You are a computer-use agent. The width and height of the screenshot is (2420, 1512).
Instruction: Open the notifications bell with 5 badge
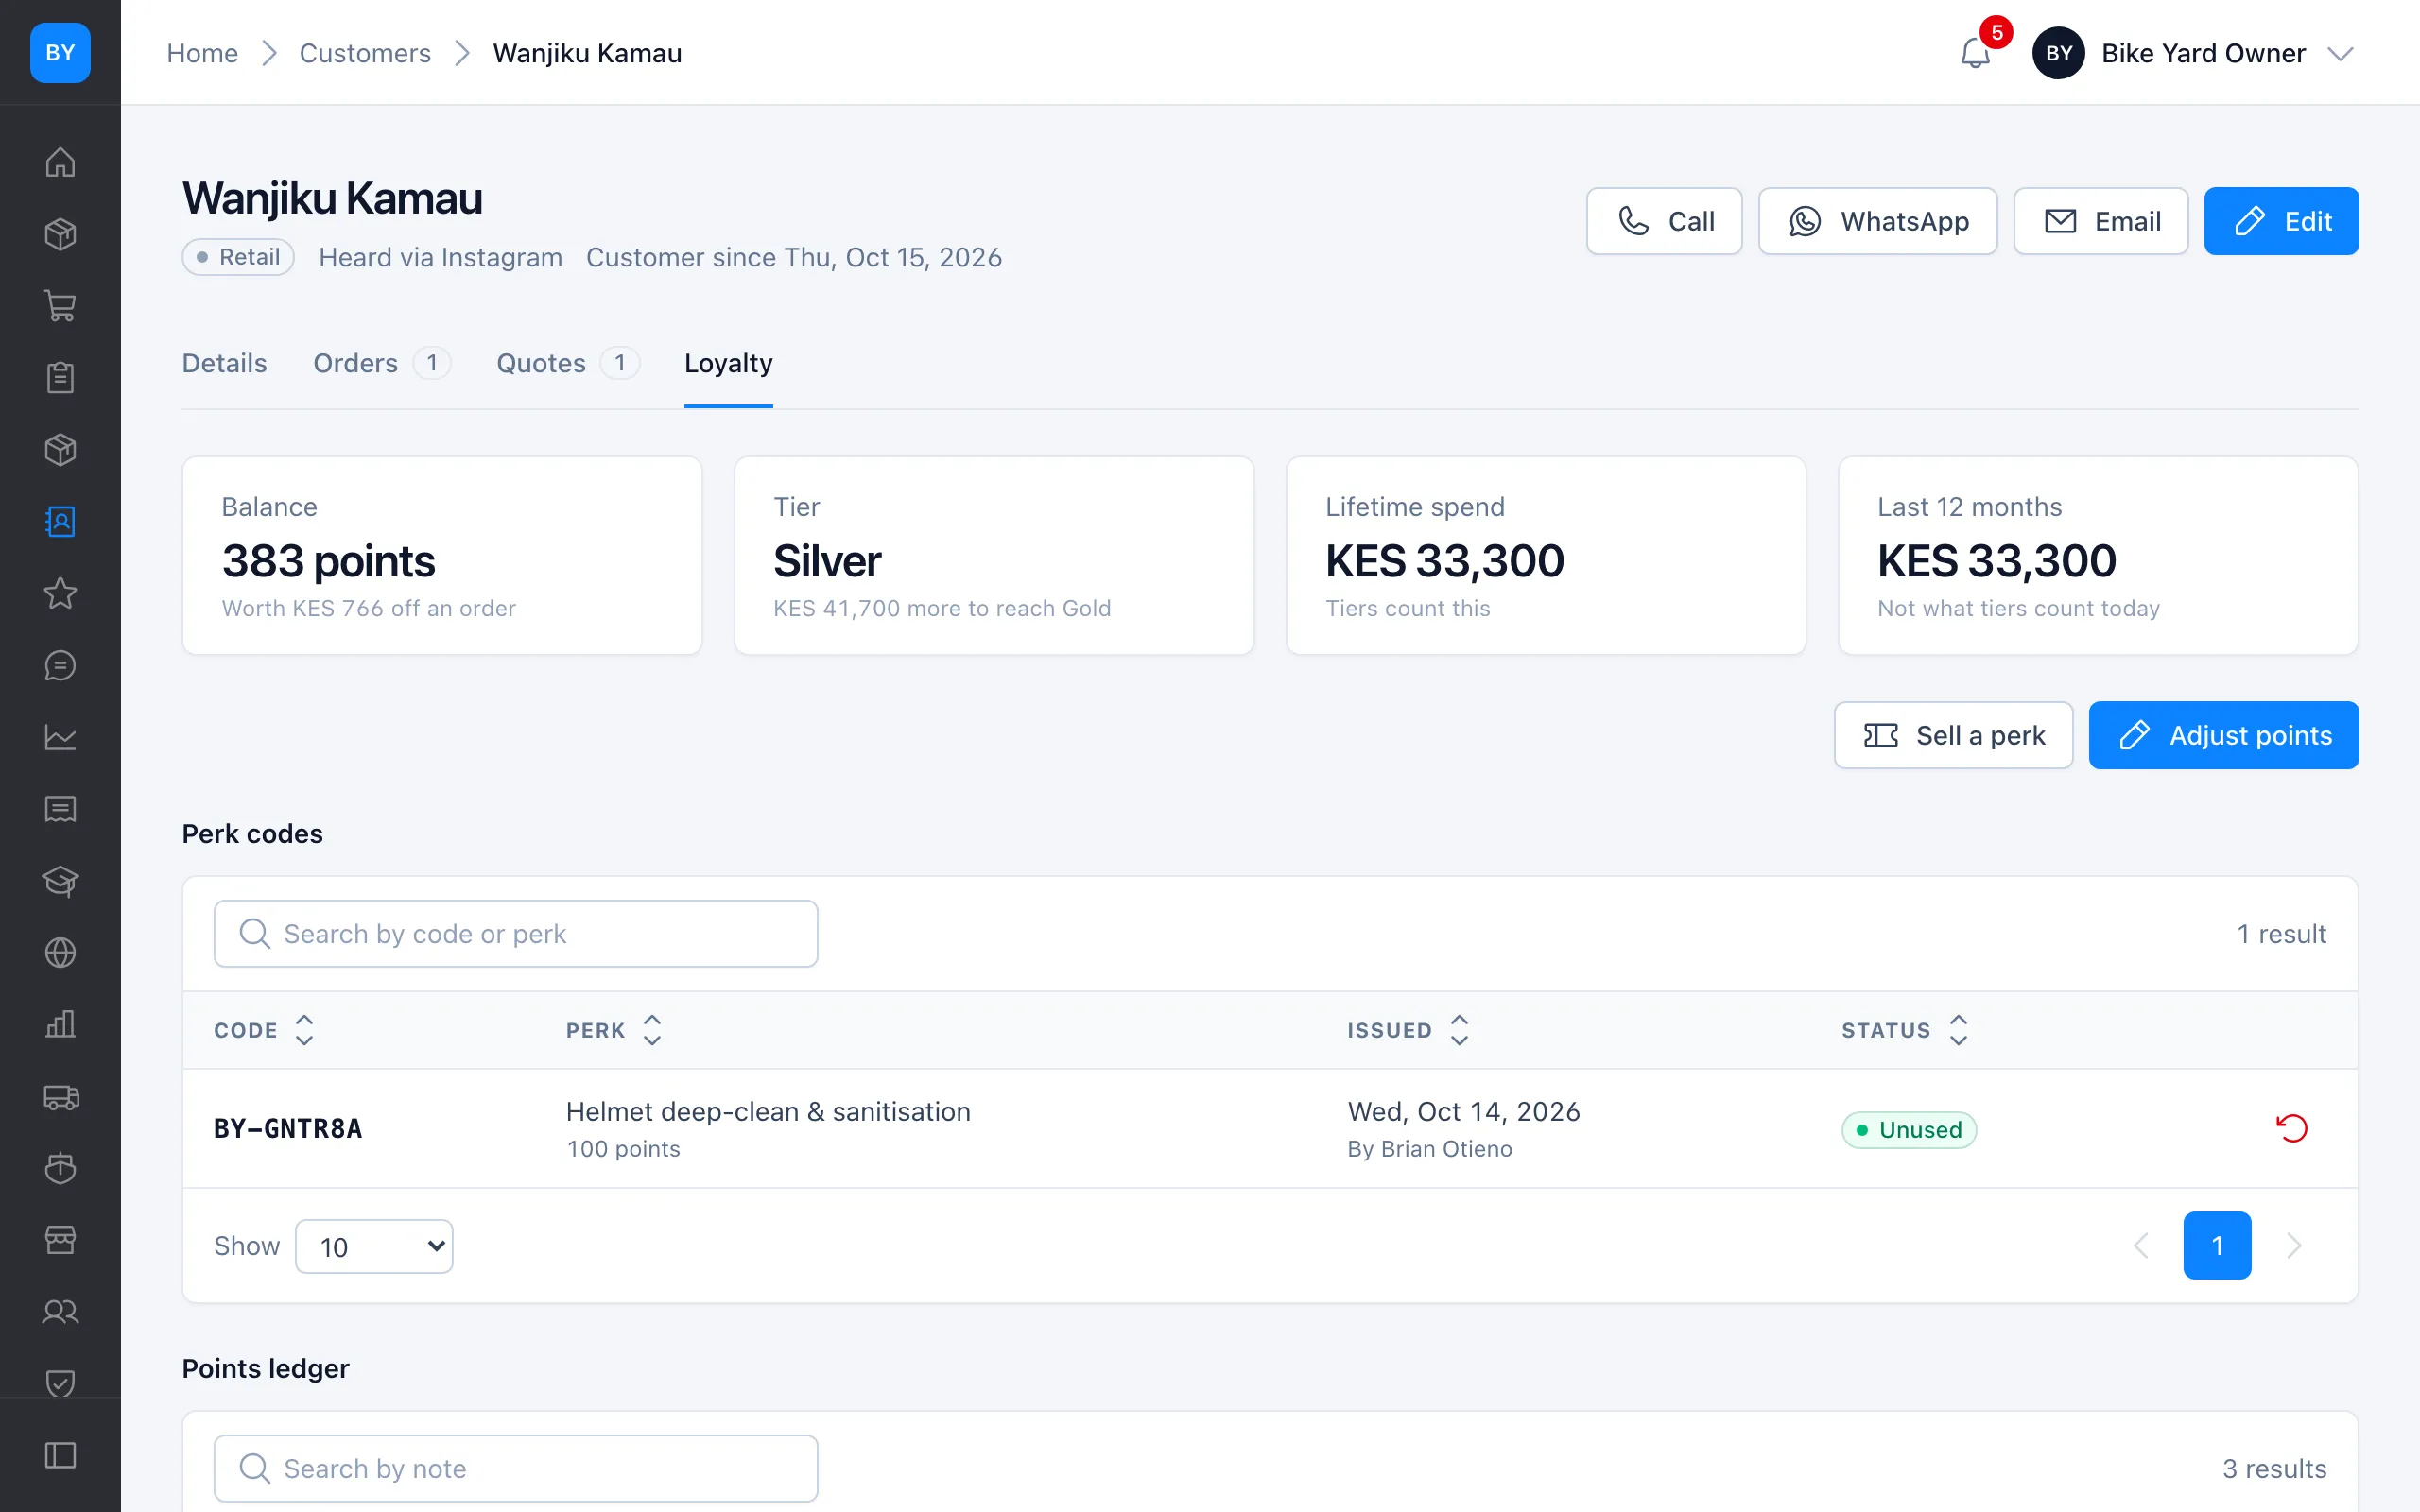[1975, 53]
